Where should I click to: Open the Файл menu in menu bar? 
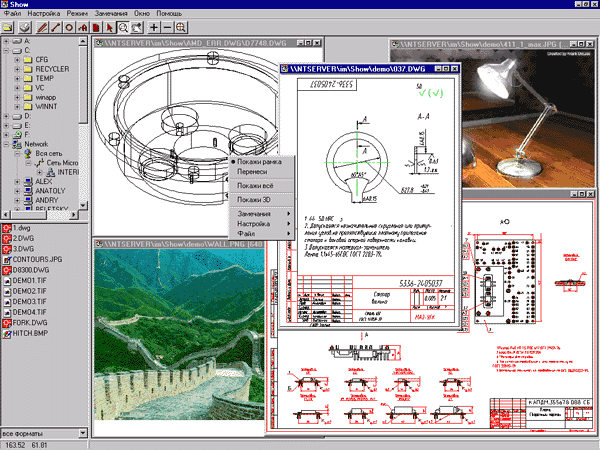coord(12,13)
